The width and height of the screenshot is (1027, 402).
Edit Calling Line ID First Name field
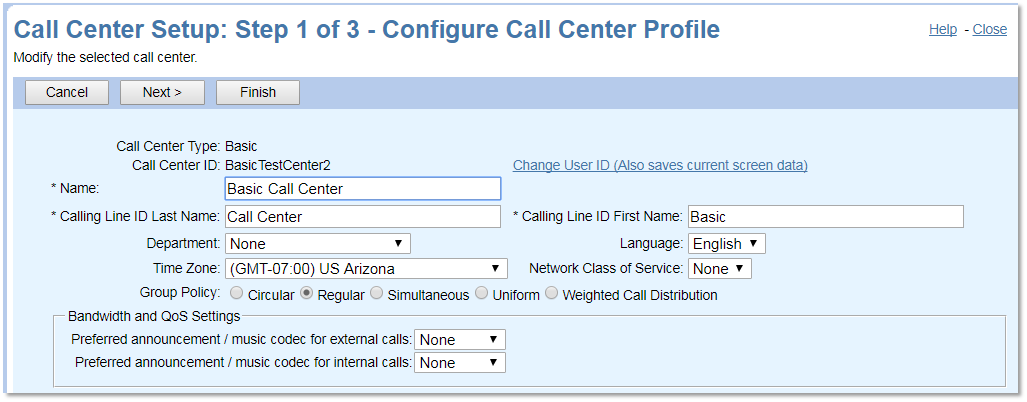click(x=825, y=216)
